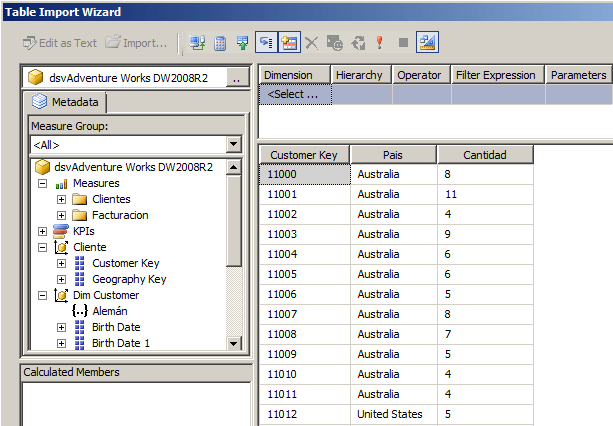Screen dimensions: 613x426
Task: Click the Edit as Text button
Action: pyautogui.click(x=60, y=43)
